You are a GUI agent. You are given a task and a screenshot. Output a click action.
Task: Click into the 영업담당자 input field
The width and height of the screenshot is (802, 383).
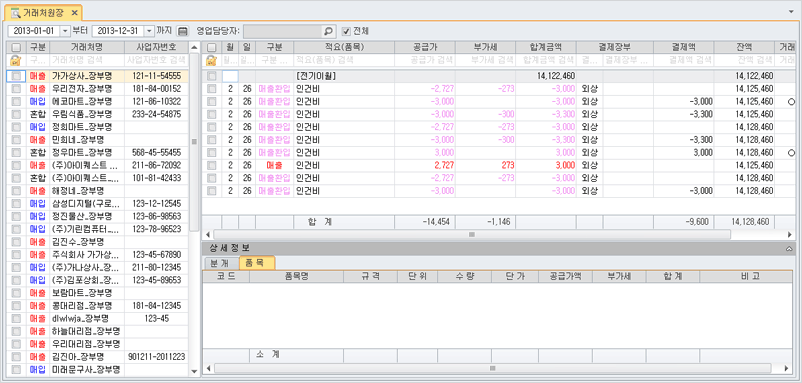(283, 31)
